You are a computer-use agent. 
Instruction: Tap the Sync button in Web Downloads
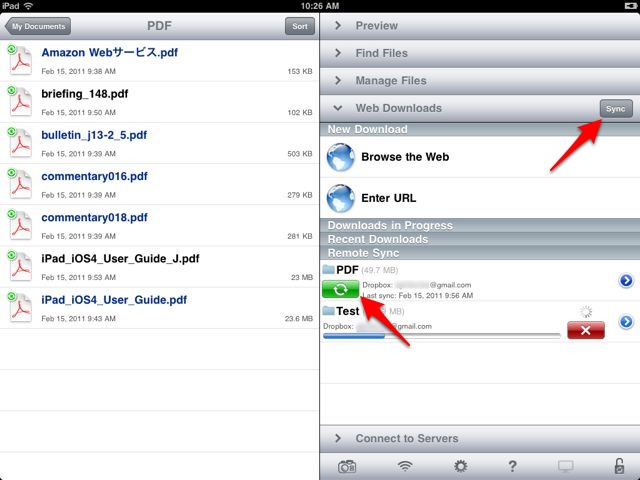[x=616, y=109]
